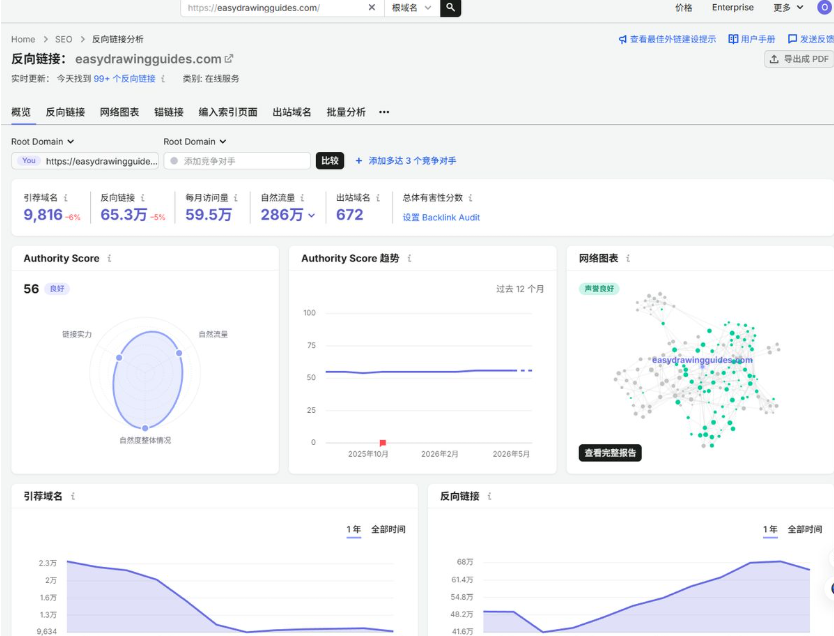Screen dimensions: 834x636
Task: Clear the URL search field
Action: 372,7
